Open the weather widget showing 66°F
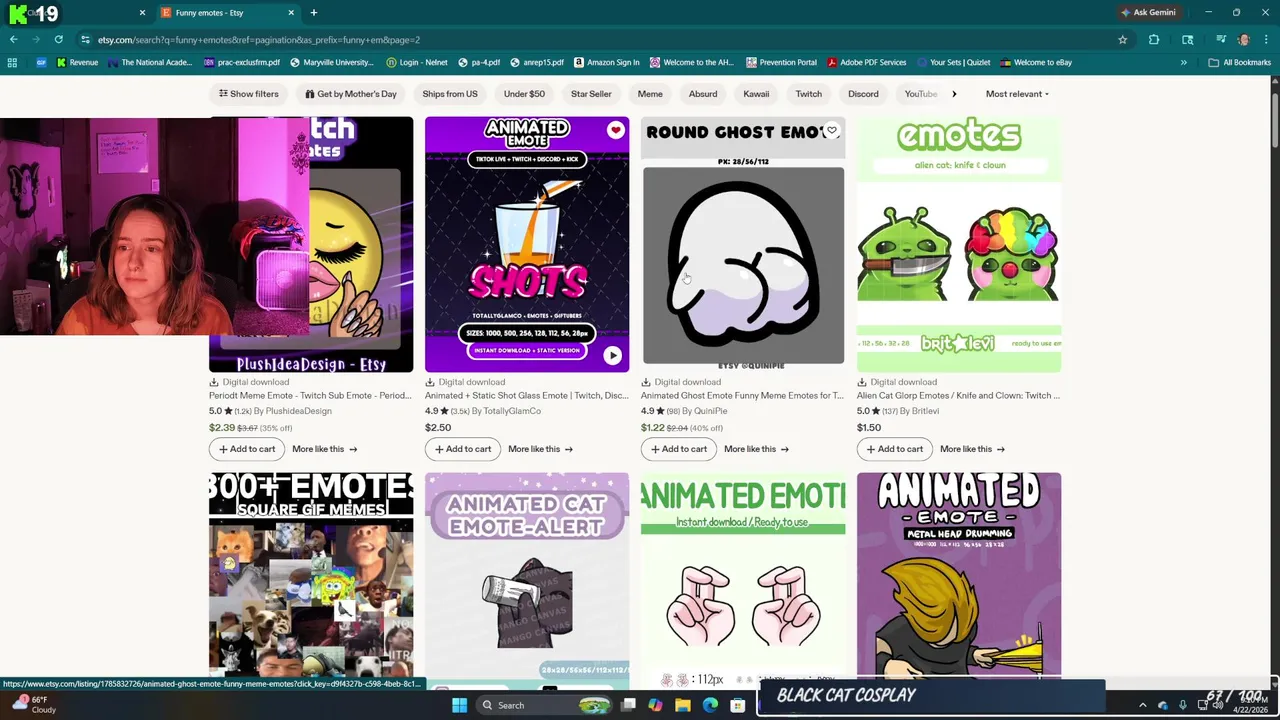1280x720 pixels. [35, 705]
